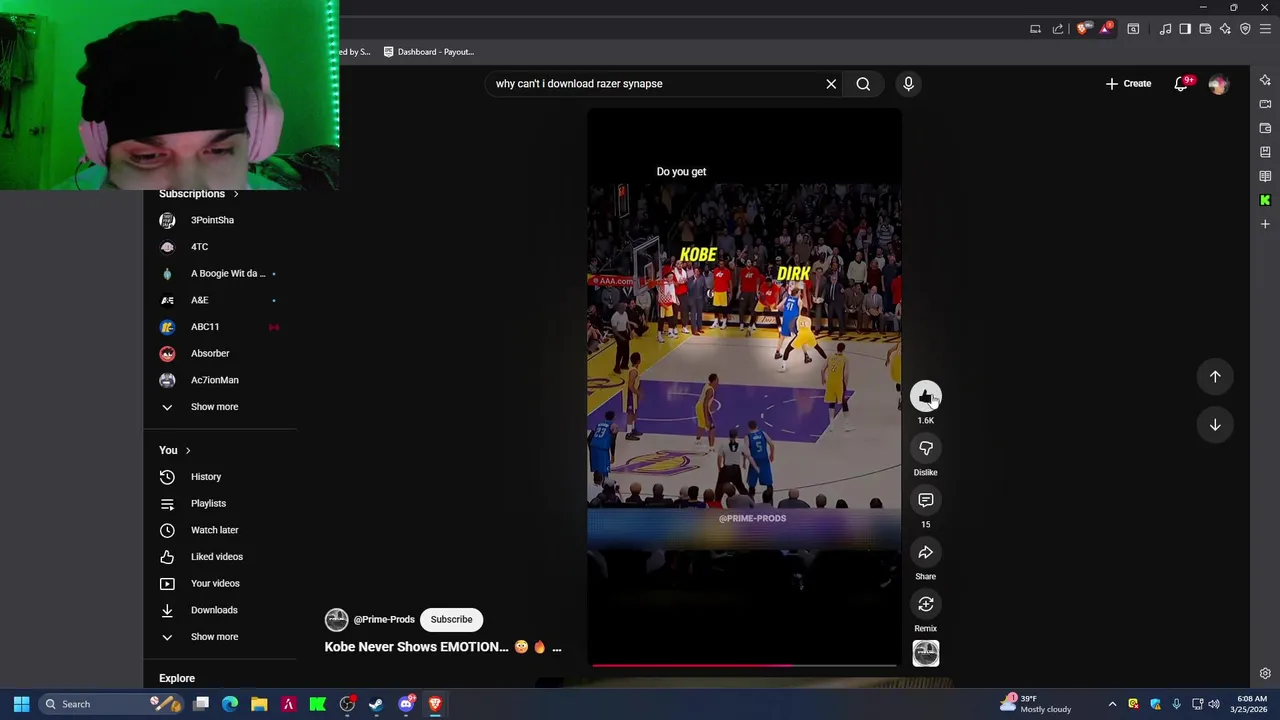Remix this short
The image size is (1280, 720).
(x=926, y=604)
